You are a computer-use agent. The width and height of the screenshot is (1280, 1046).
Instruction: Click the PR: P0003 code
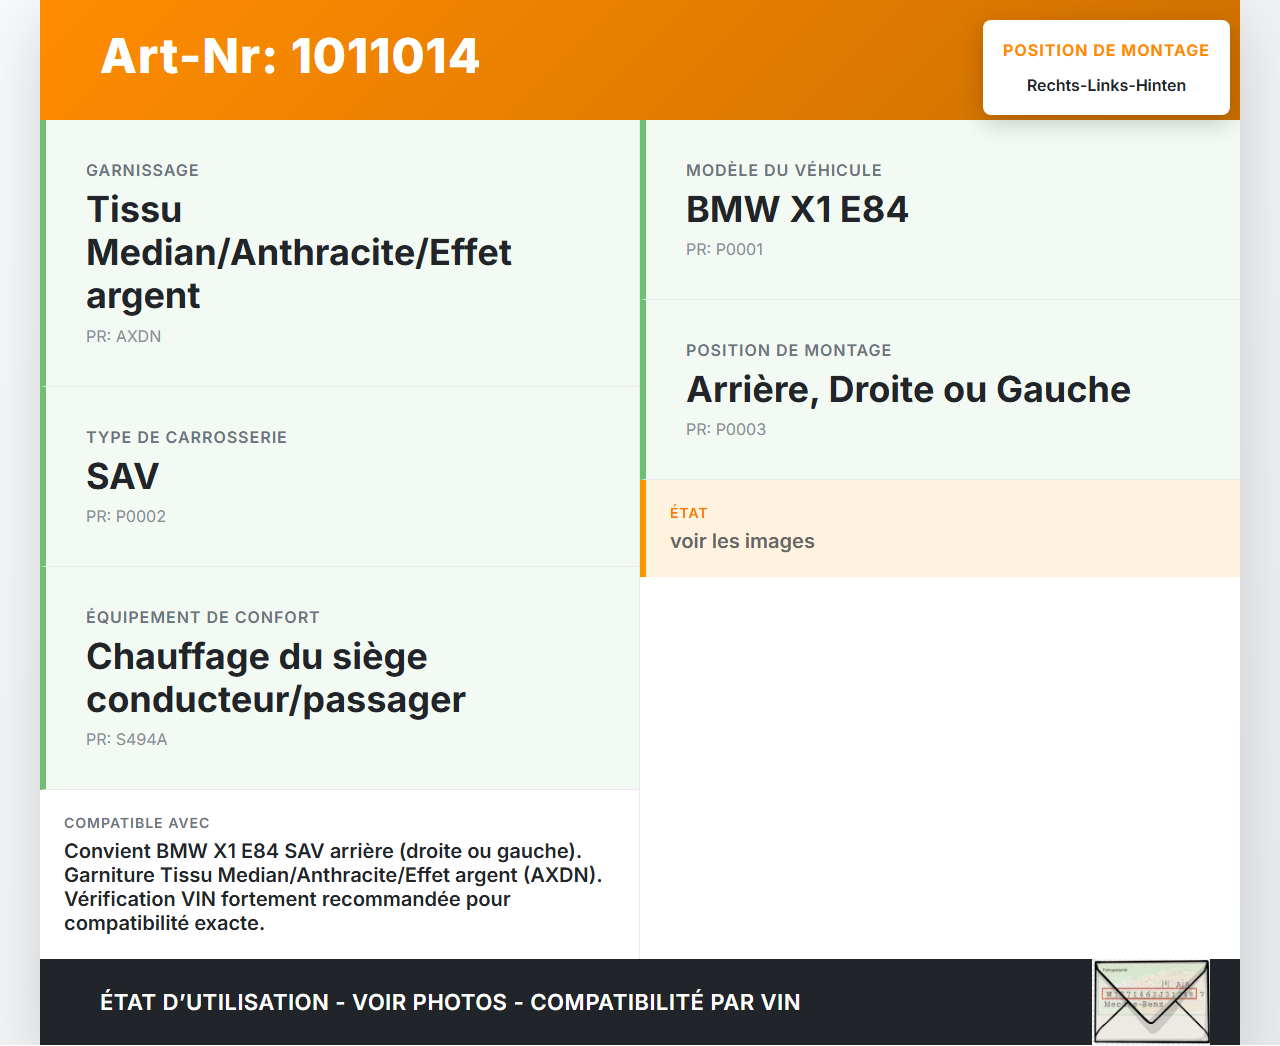[x=726, y=429]
